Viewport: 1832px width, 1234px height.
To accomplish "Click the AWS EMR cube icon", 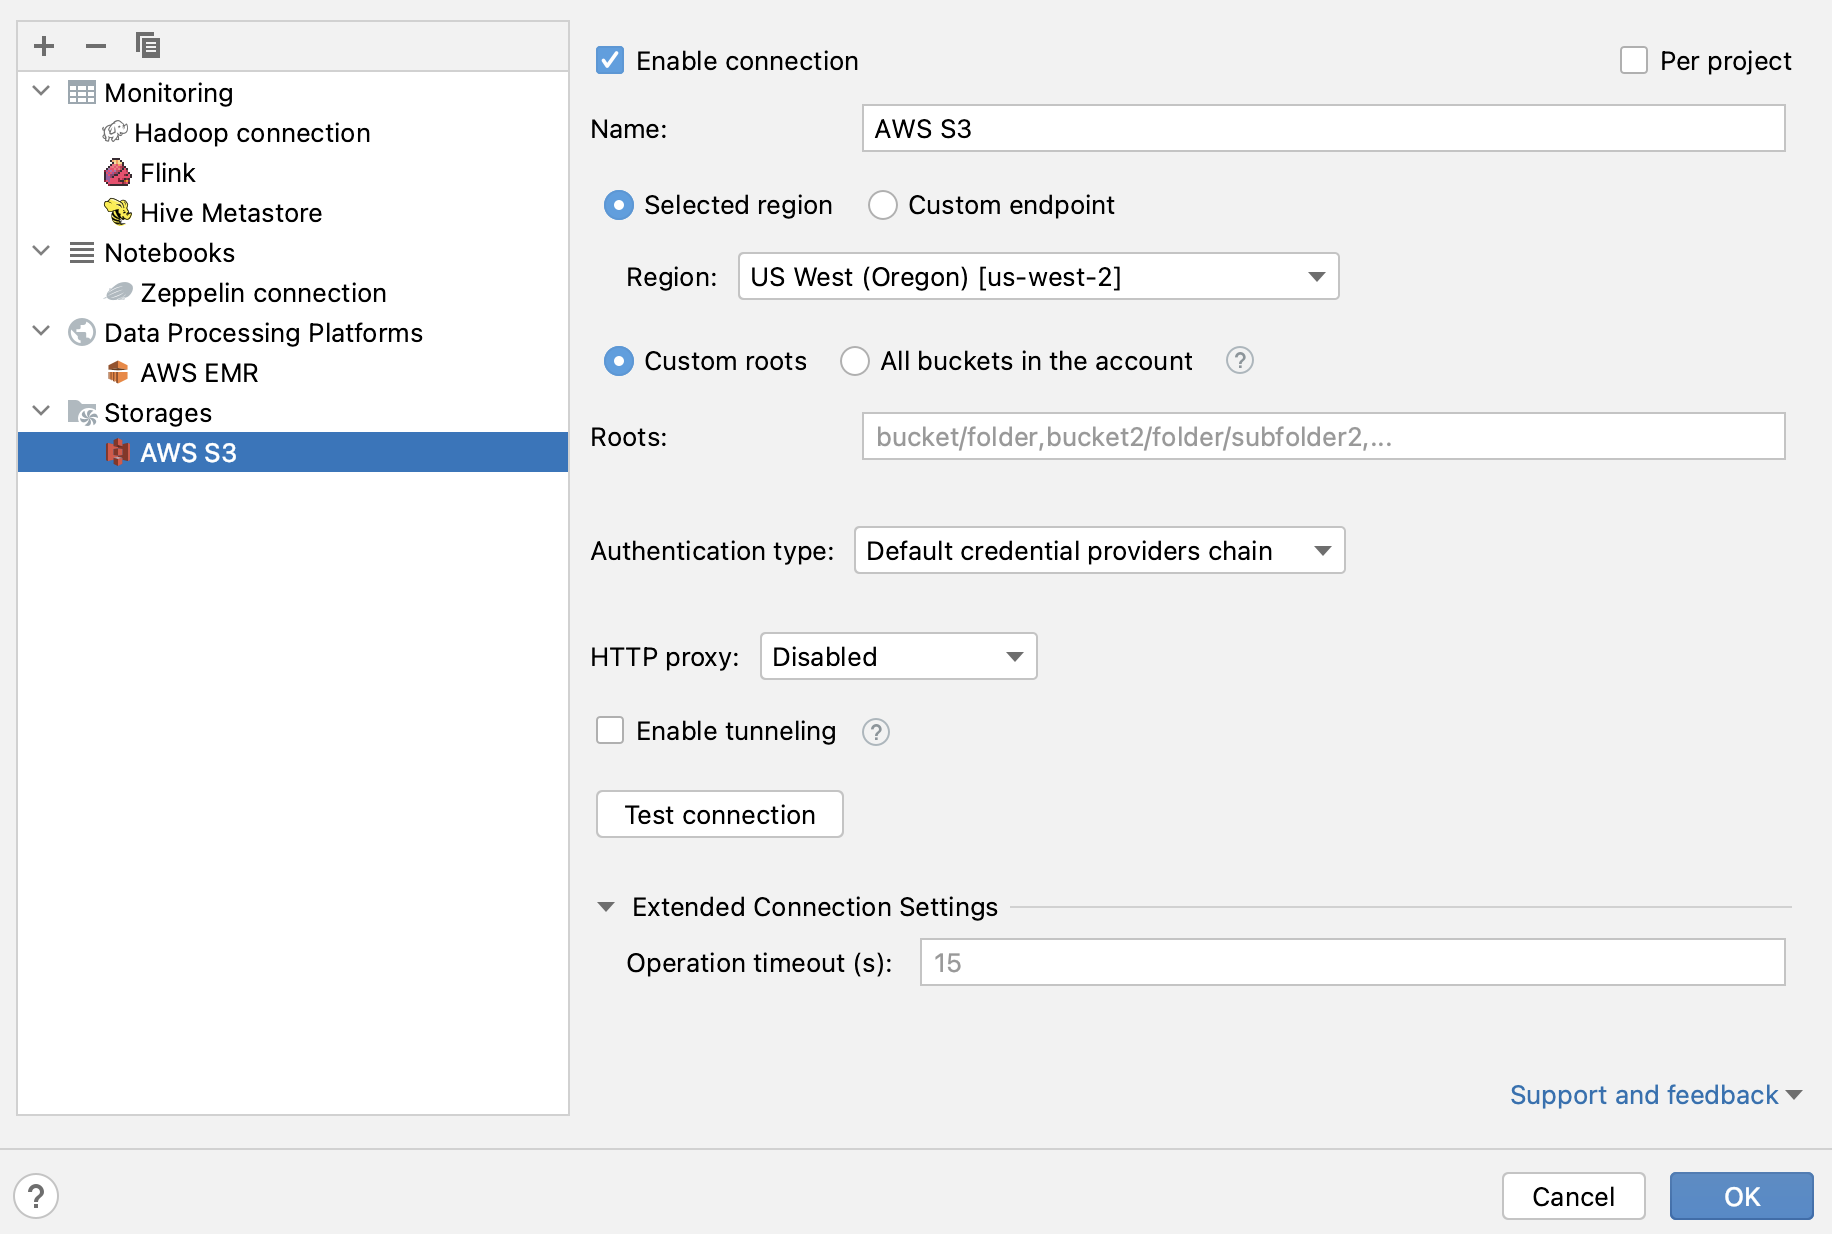I will click(x=118, y=372).
